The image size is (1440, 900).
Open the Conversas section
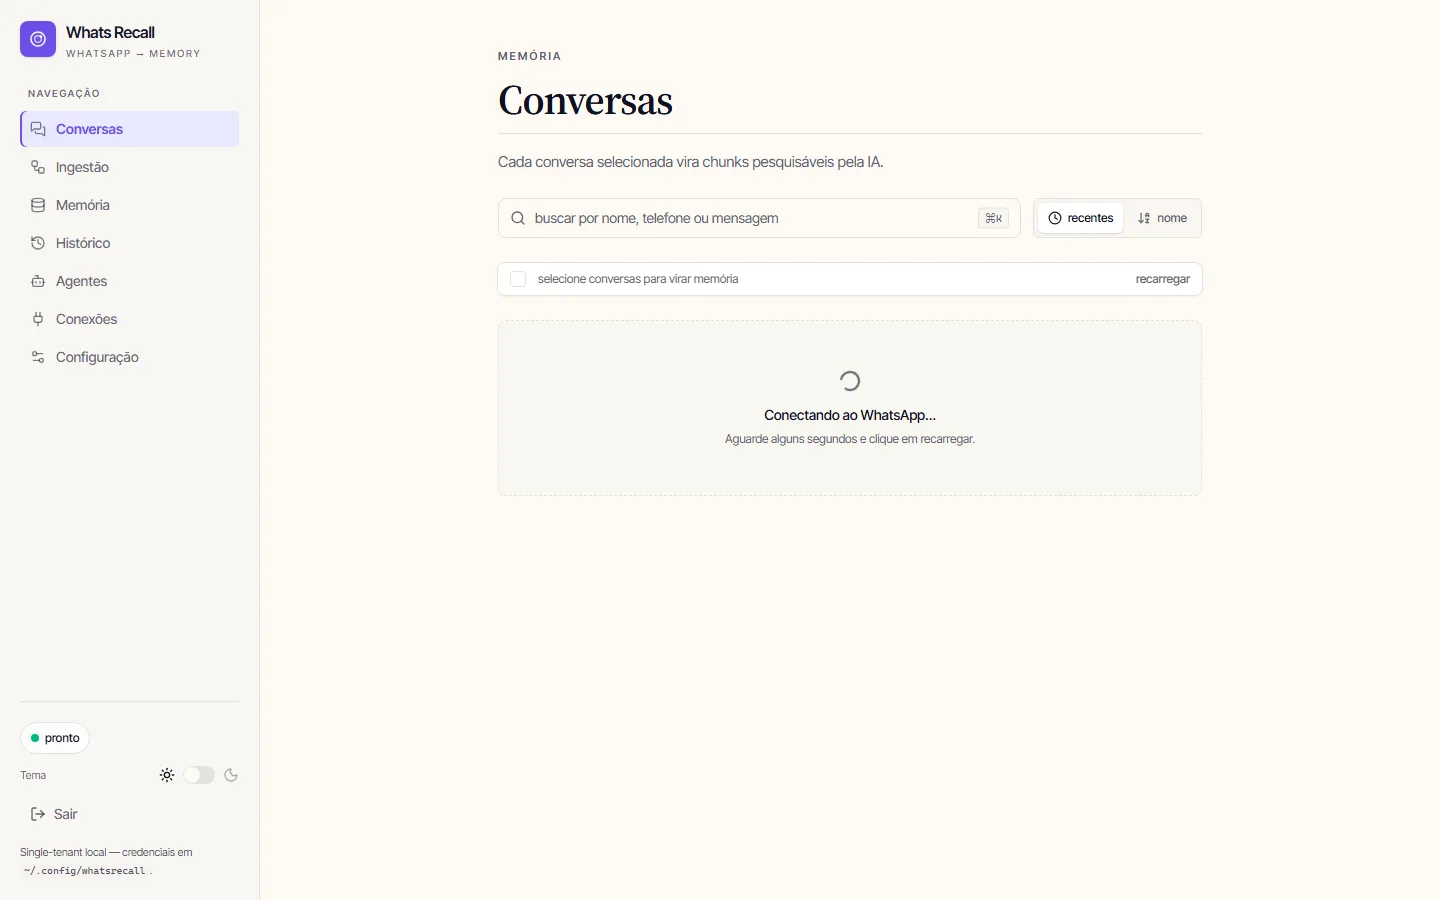(129, 129)
